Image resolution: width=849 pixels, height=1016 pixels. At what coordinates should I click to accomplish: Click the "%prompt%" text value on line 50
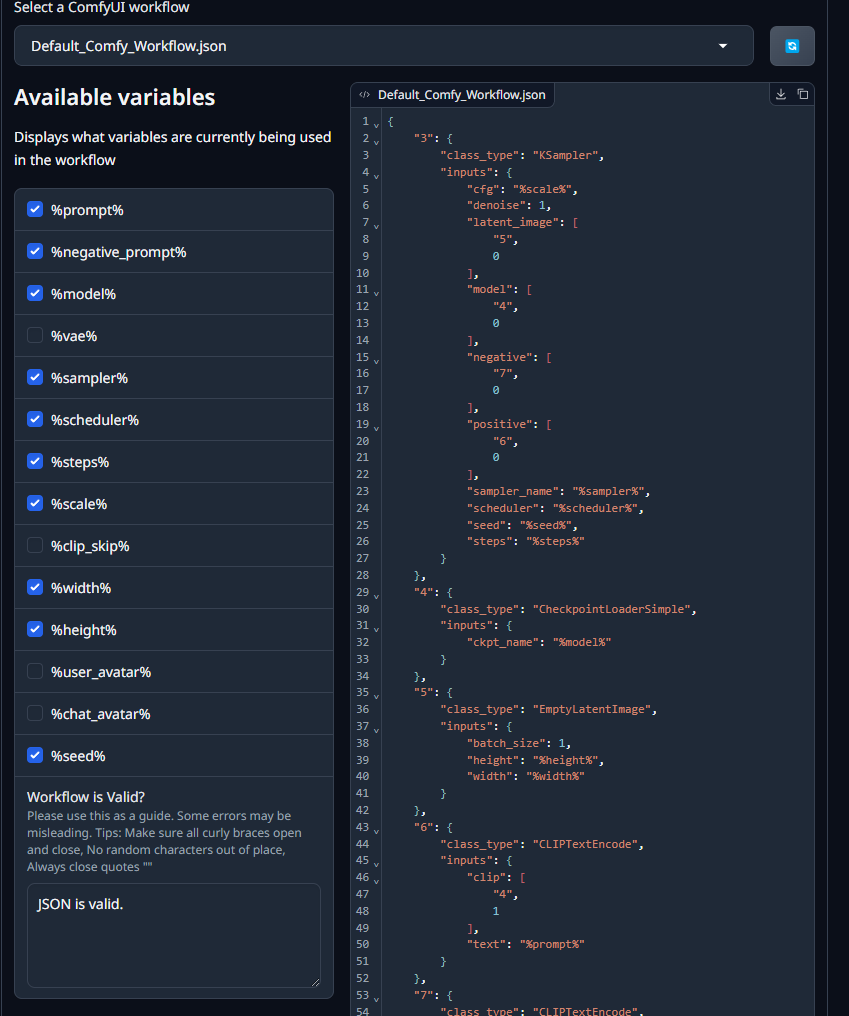[x=552, y=944]
